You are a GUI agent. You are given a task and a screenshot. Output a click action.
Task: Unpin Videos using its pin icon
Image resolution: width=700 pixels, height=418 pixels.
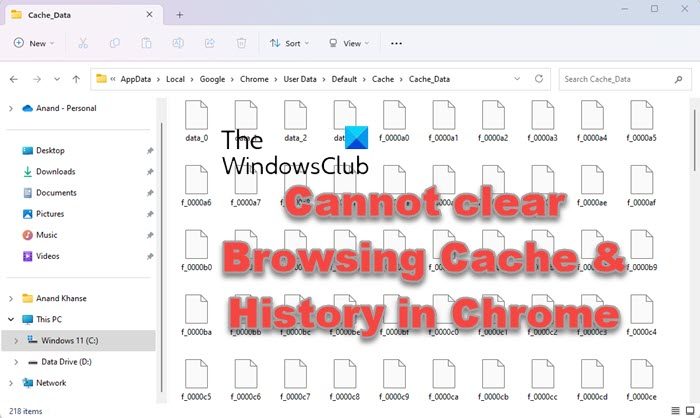coord(150,256)
